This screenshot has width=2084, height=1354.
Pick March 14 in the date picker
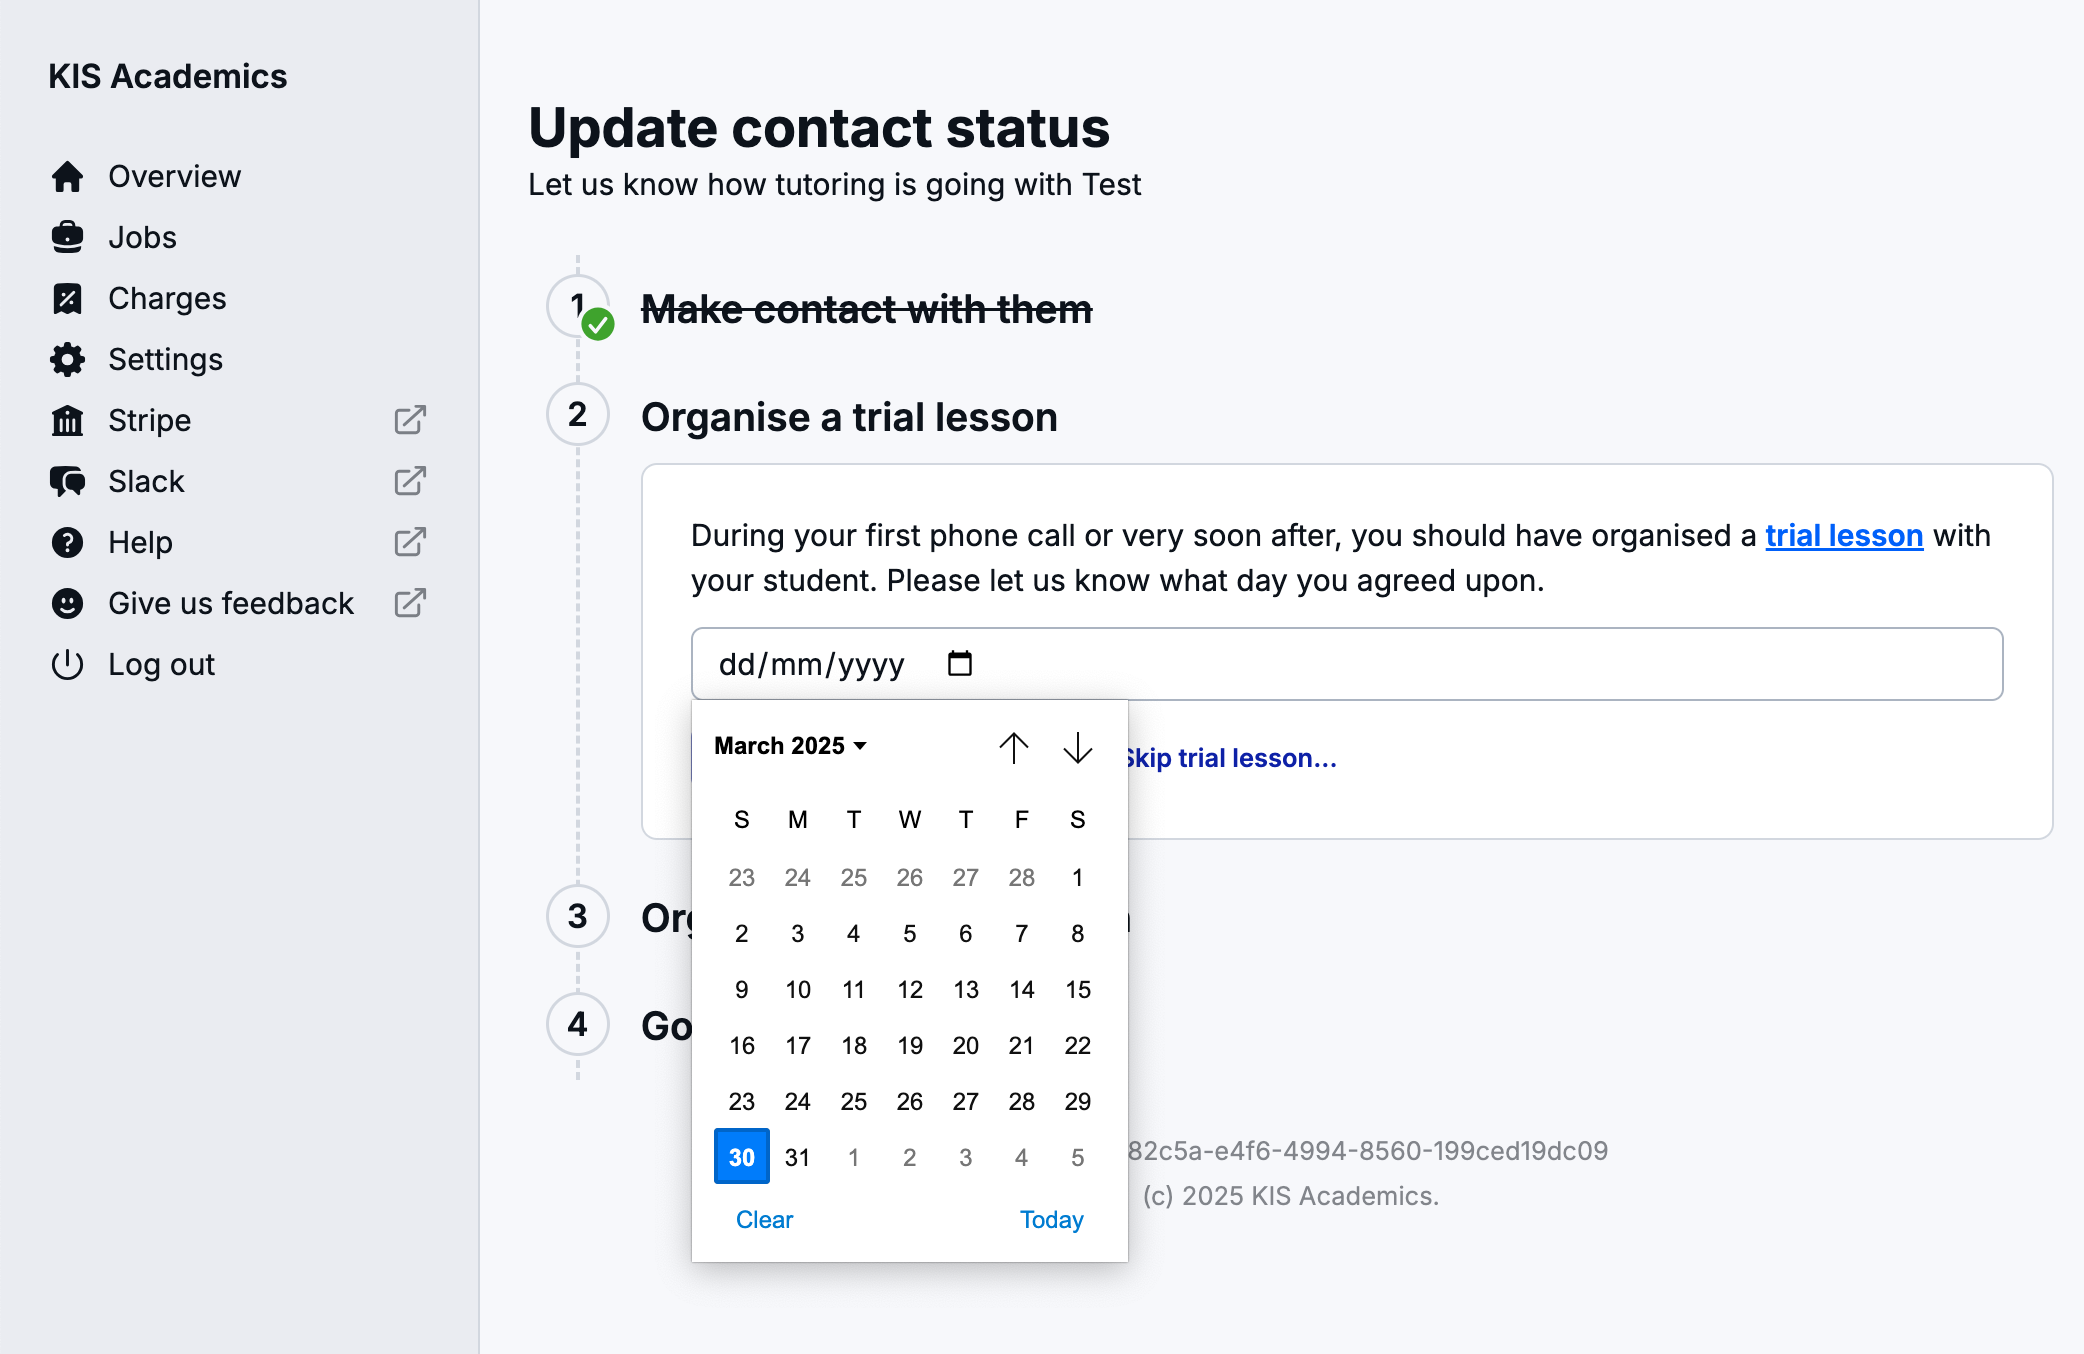coord(1021,989)
